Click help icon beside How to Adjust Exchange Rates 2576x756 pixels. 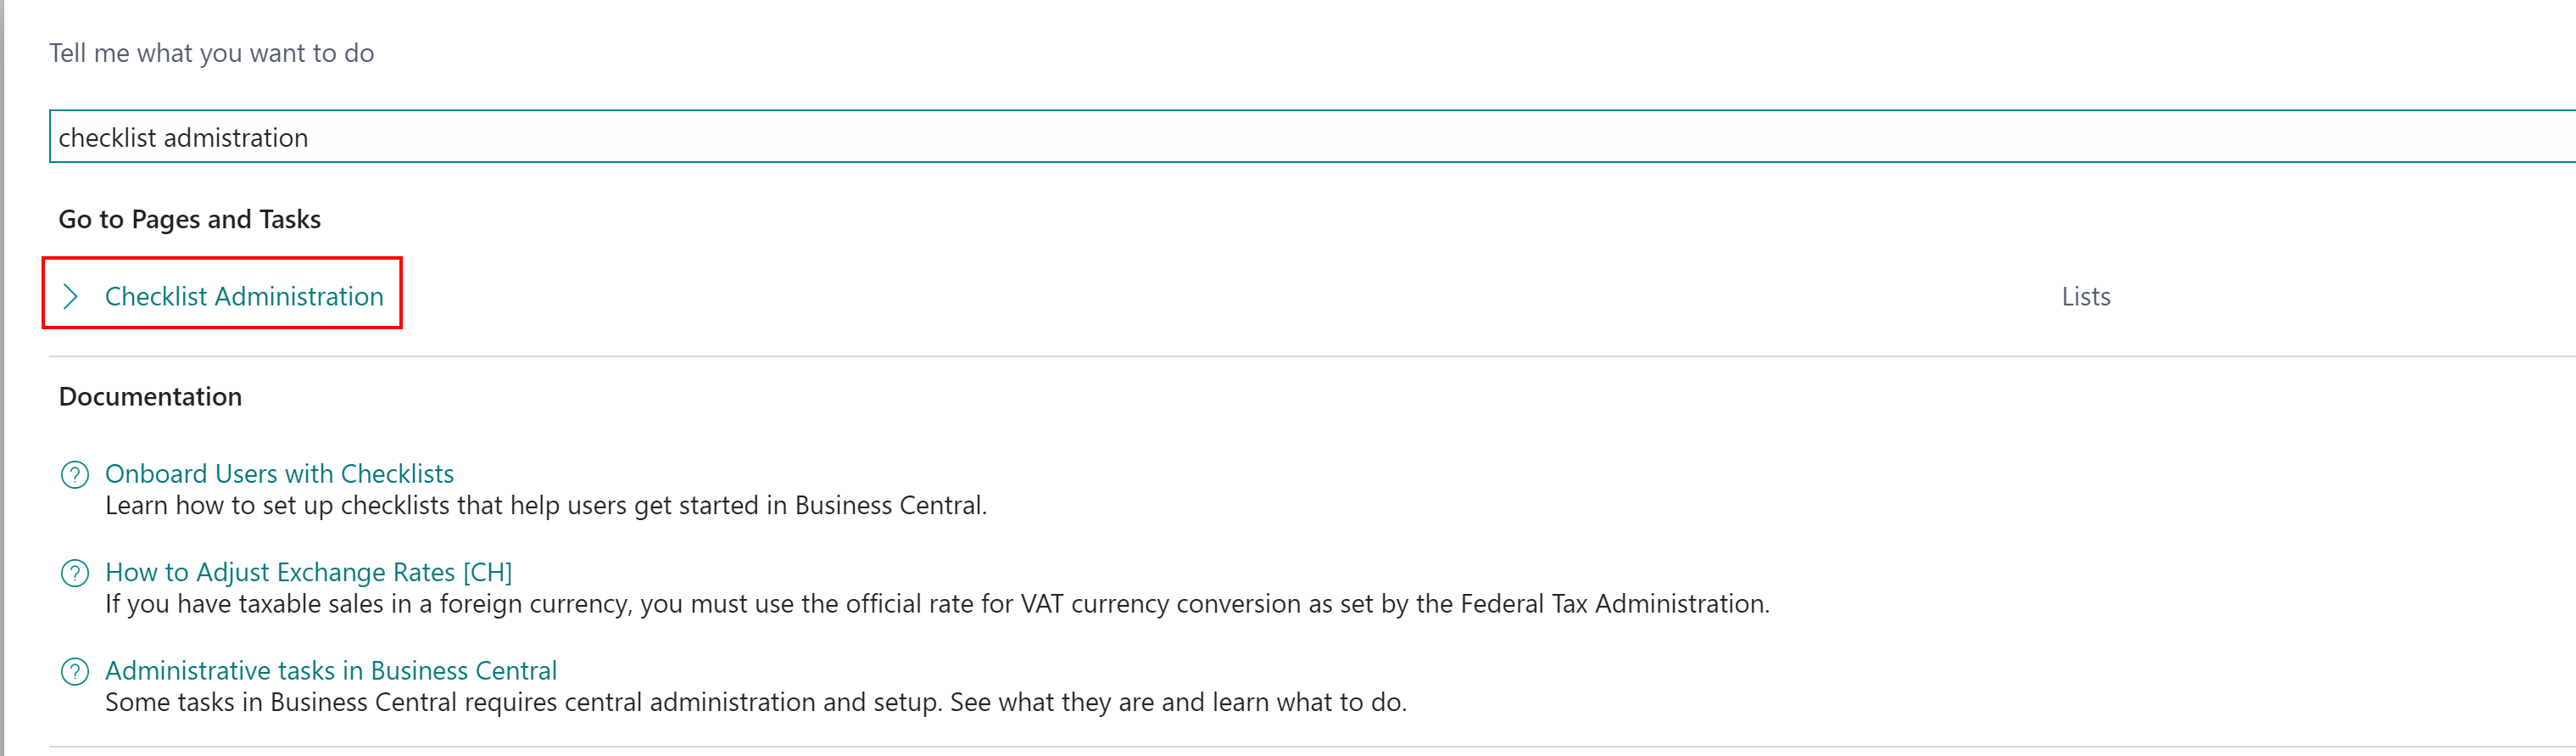pos(75,573)
